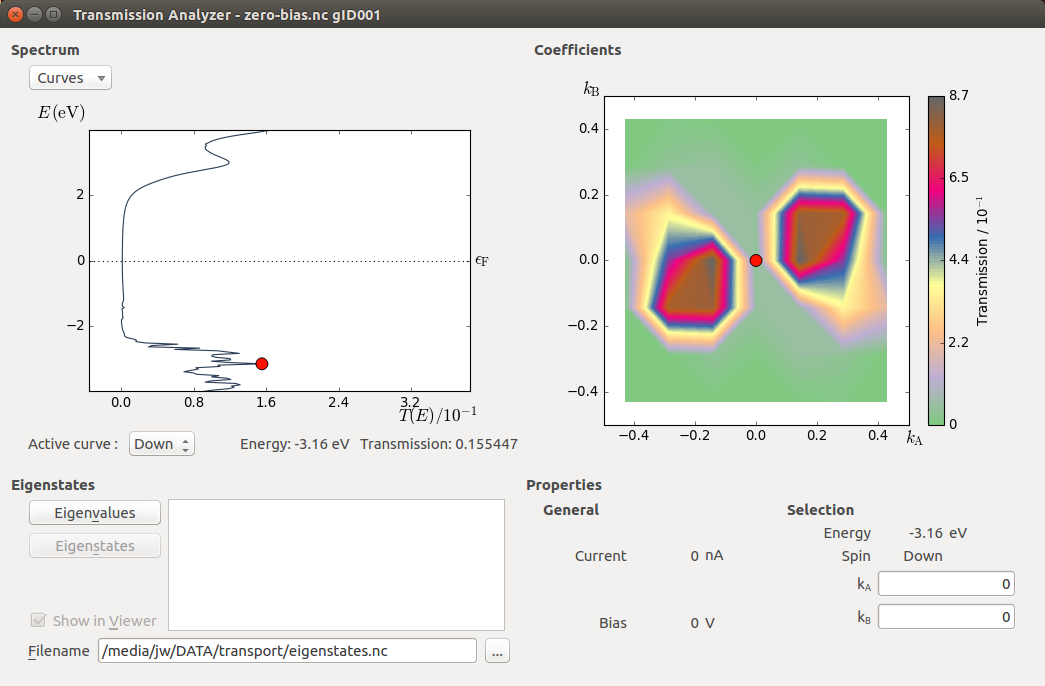The width and height of the screenshot is (1045, 686).
Task: Click the Filename input field
Action: tap(287, 651)
